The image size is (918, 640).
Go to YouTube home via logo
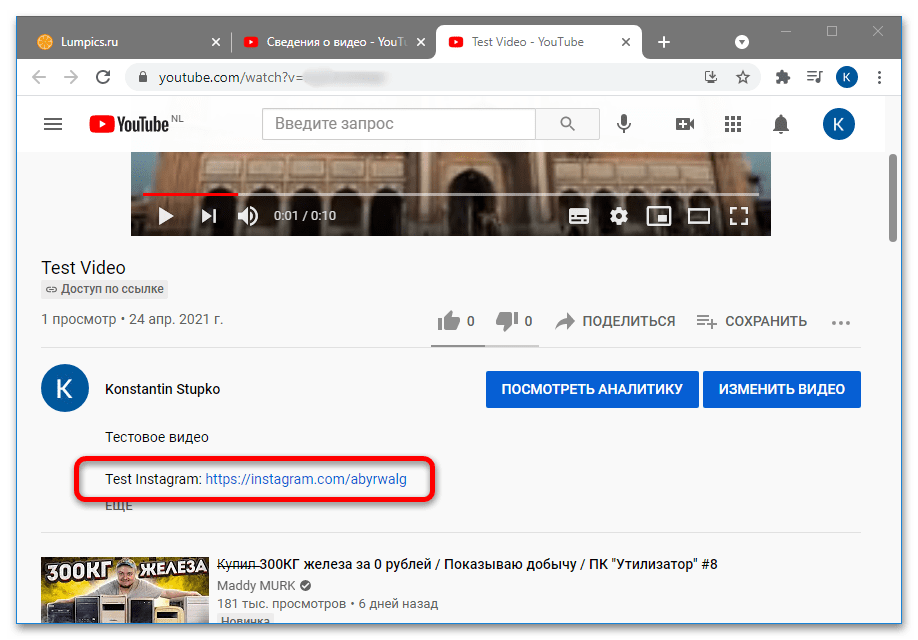tap(129, 124)
